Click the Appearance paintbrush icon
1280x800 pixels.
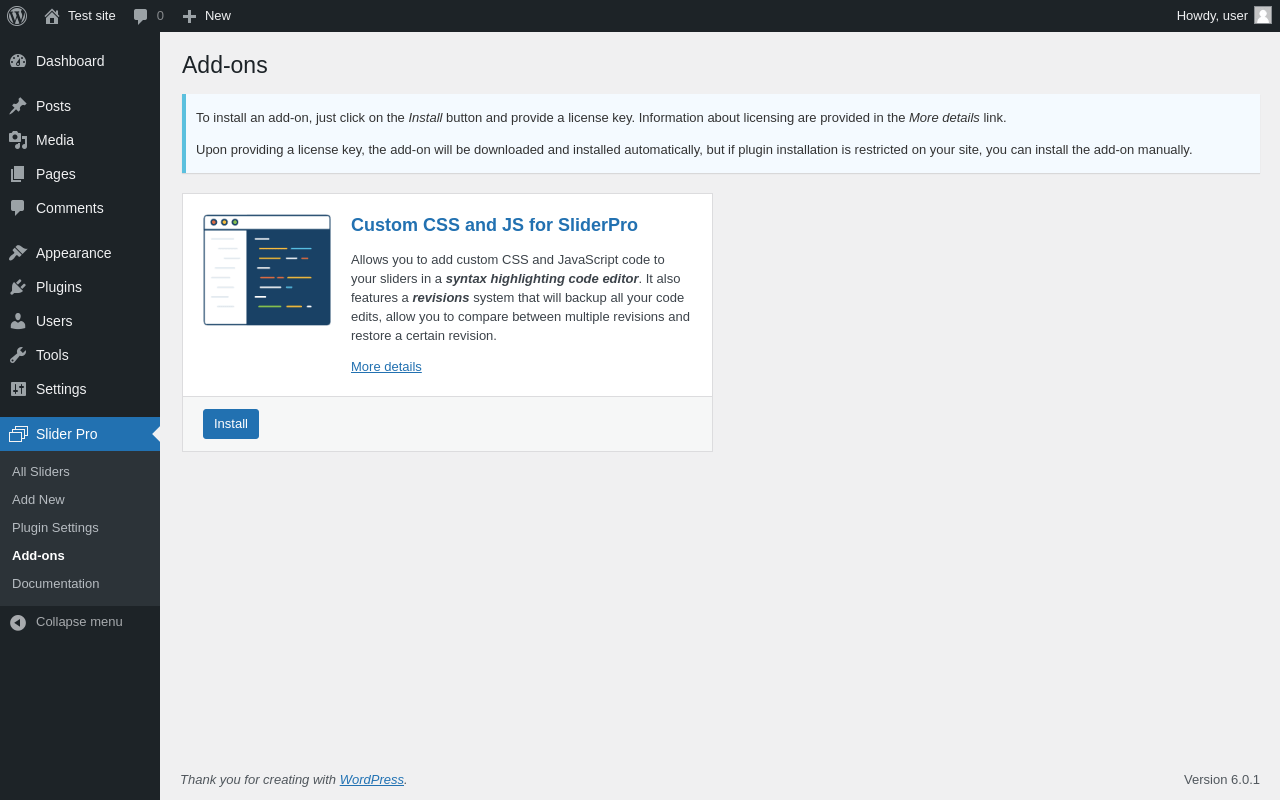[x=18, y=253]
